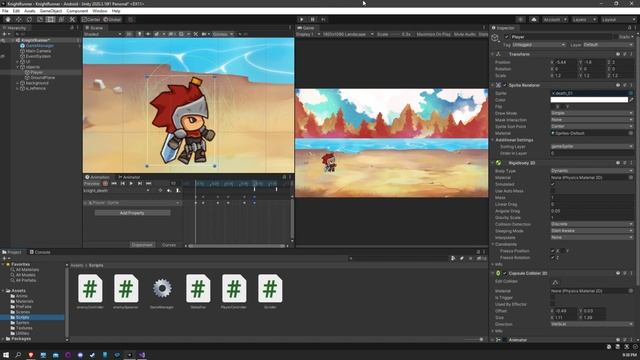
Task: Go to next keyframe in Animation window
Action: 140,184
